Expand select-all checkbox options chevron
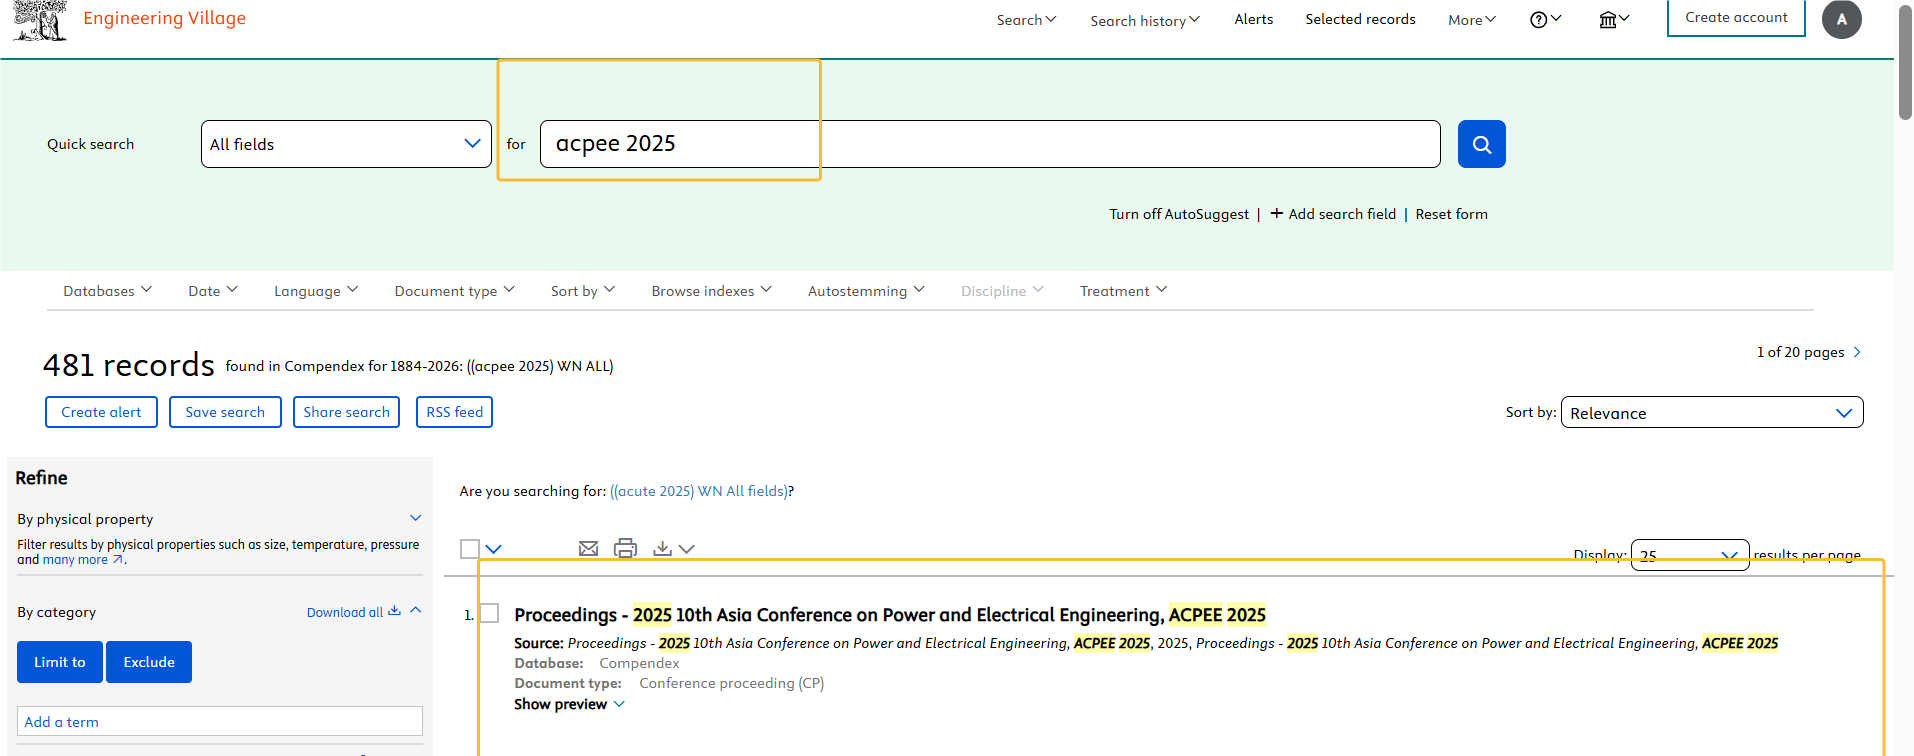The width and height of the screenshot is (1914, 756). (494, 548)
